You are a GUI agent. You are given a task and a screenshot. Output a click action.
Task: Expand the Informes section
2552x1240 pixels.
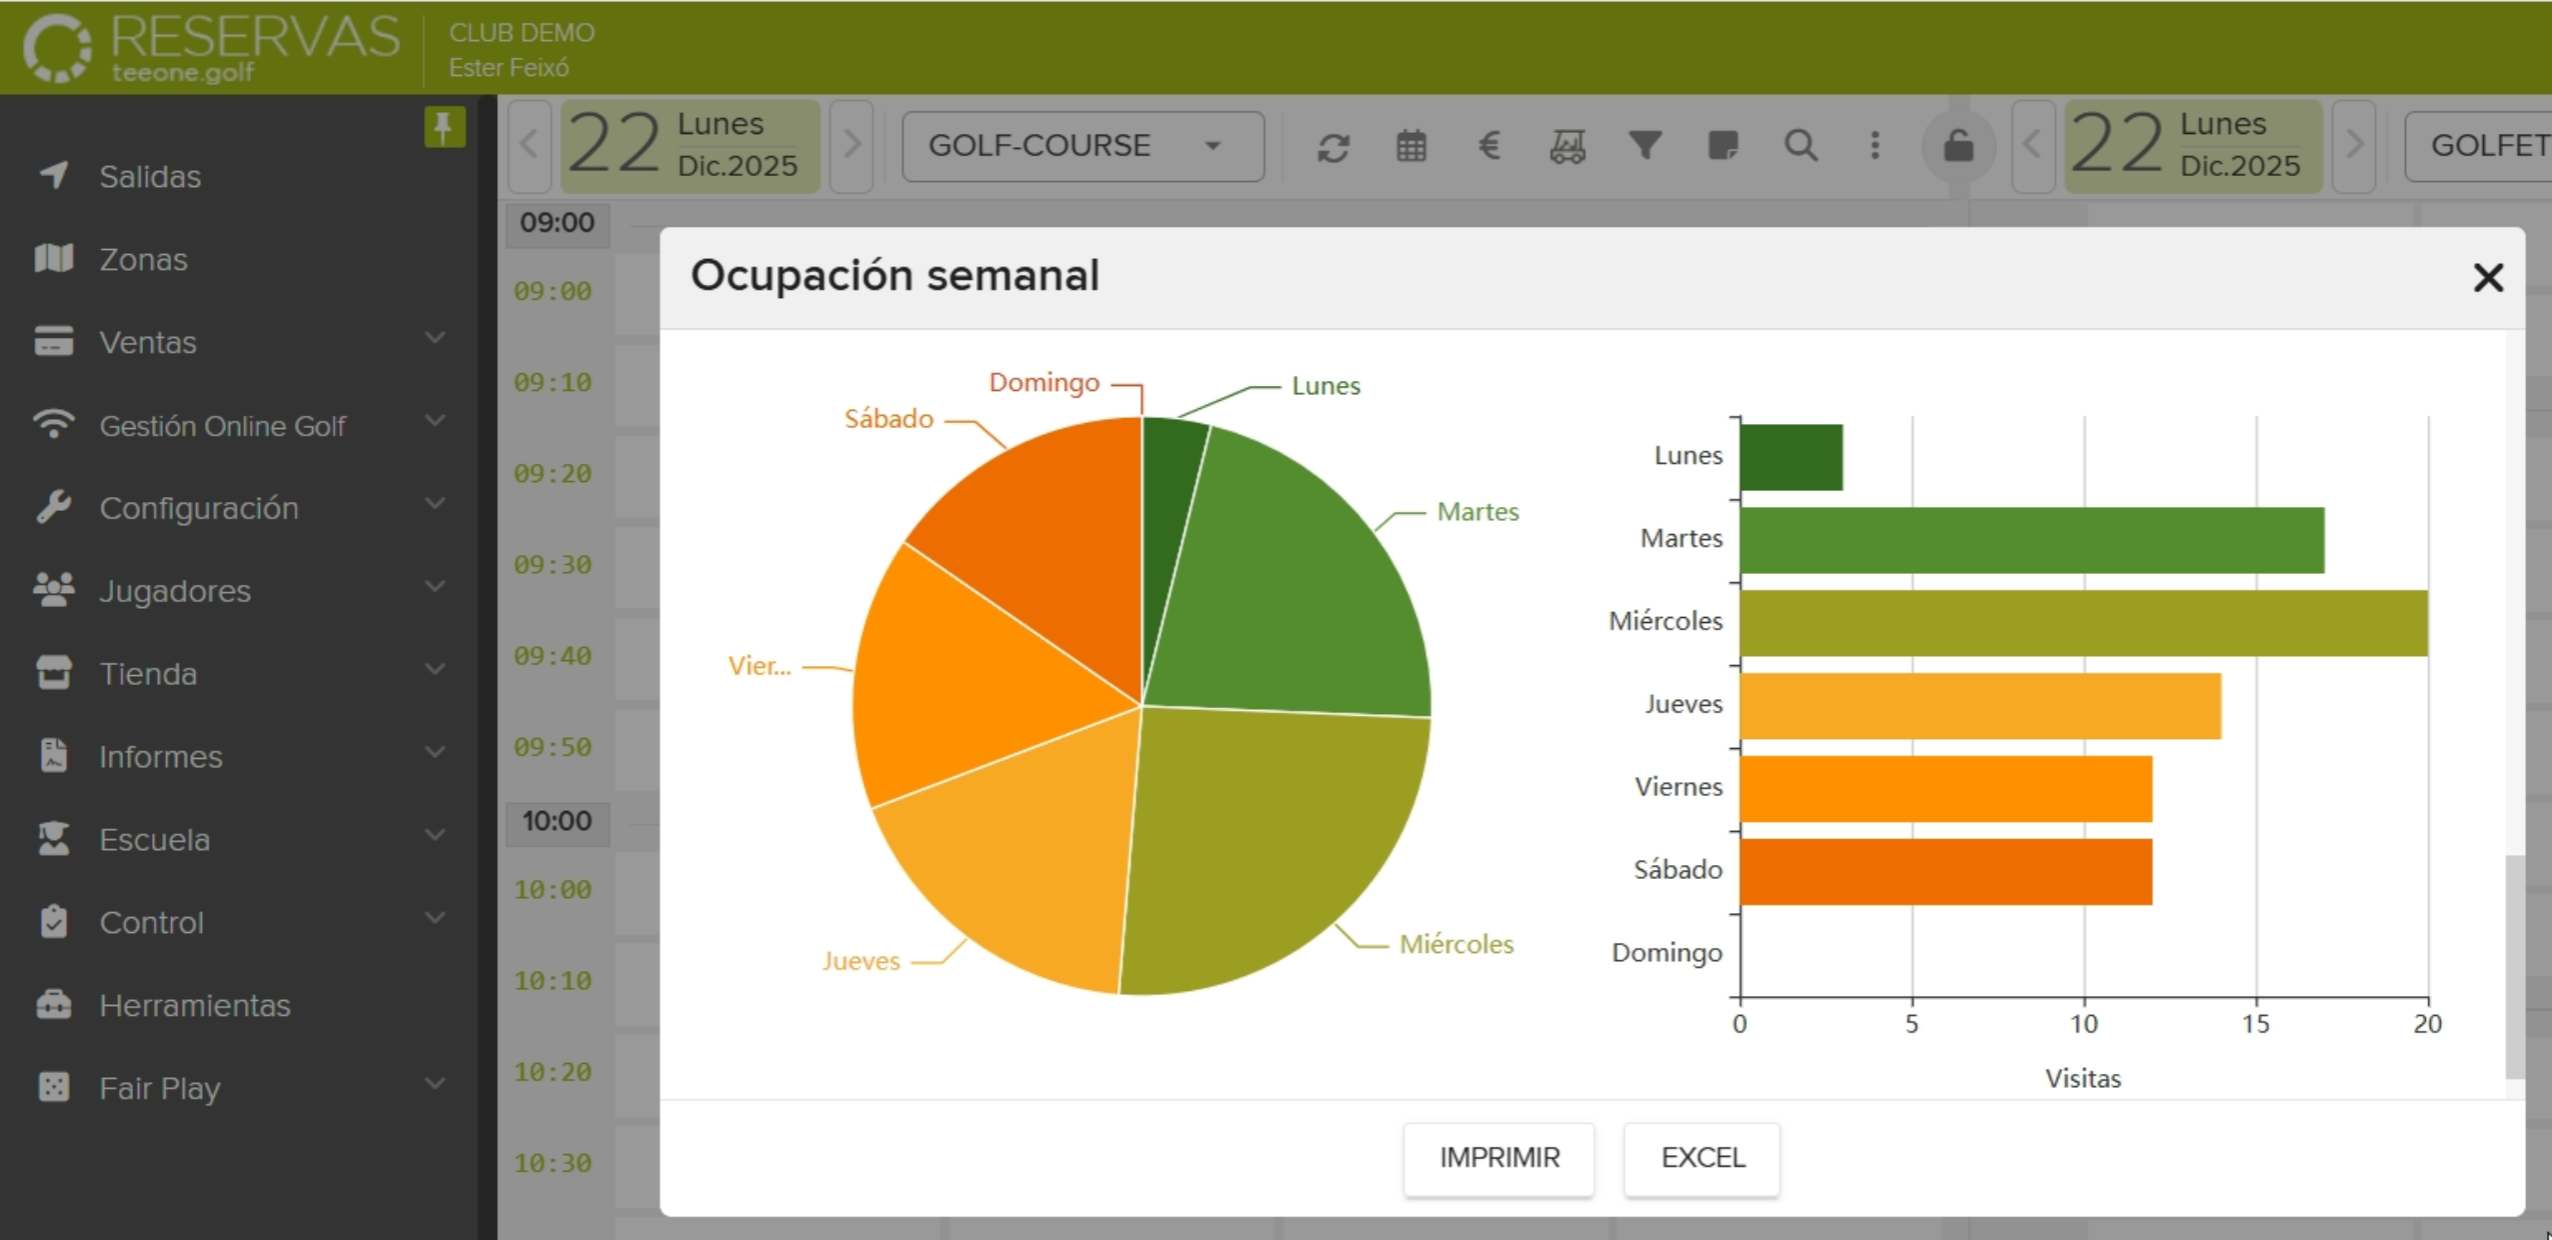pos(160,757)
